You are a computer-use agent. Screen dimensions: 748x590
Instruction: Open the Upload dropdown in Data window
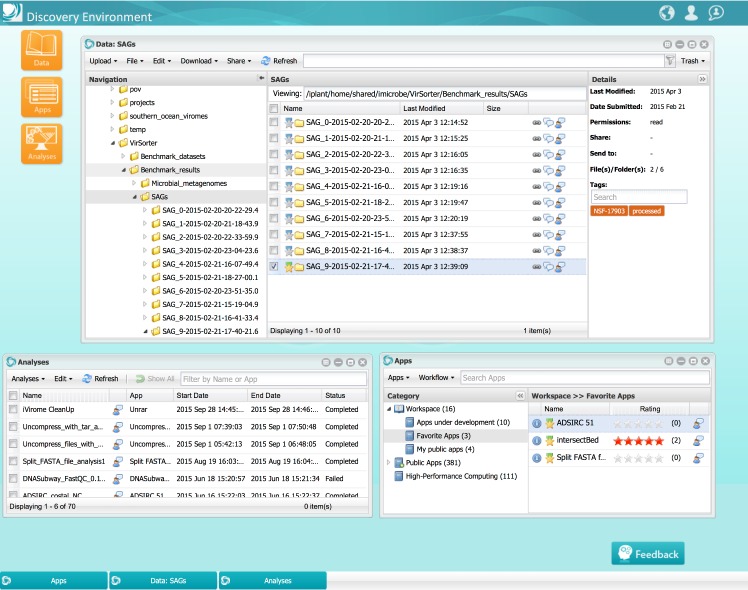[103, 61]
